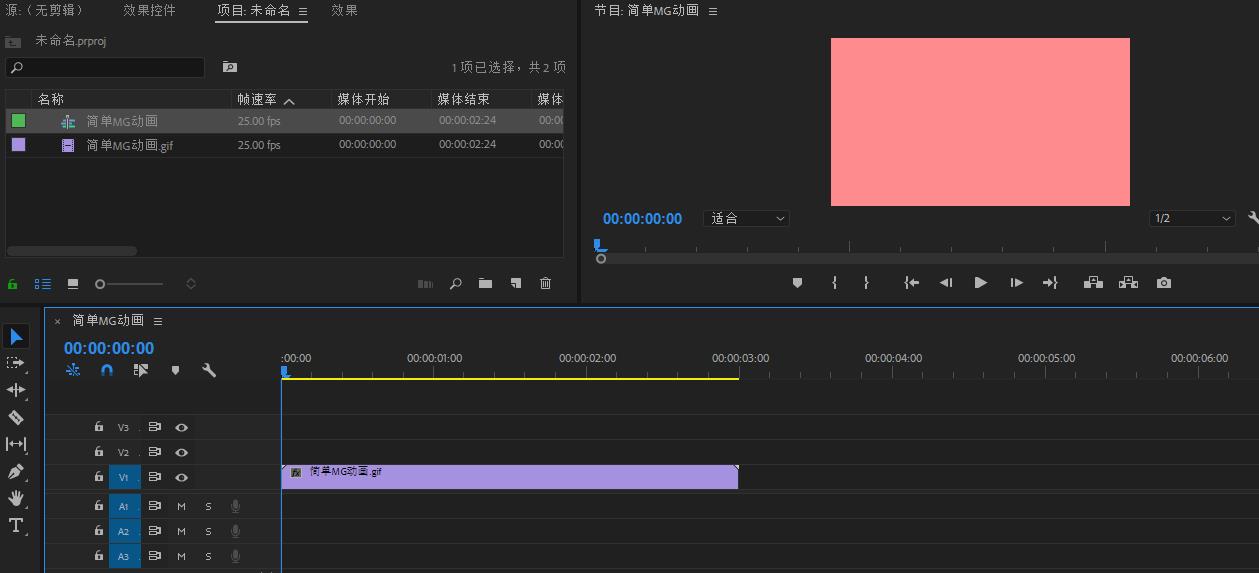Mute audio track A3
The image size is (1259, 573).
coord(181,556)
